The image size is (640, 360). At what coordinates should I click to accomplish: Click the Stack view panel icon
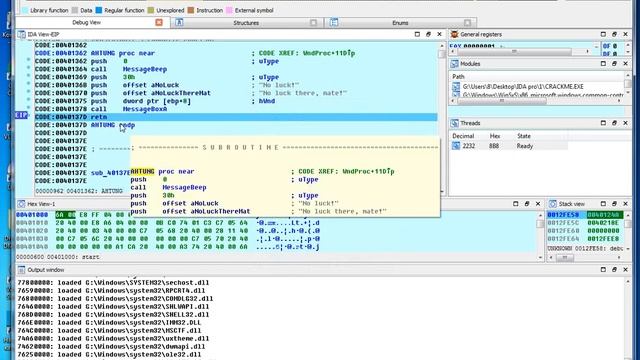[x=553, y=204]
